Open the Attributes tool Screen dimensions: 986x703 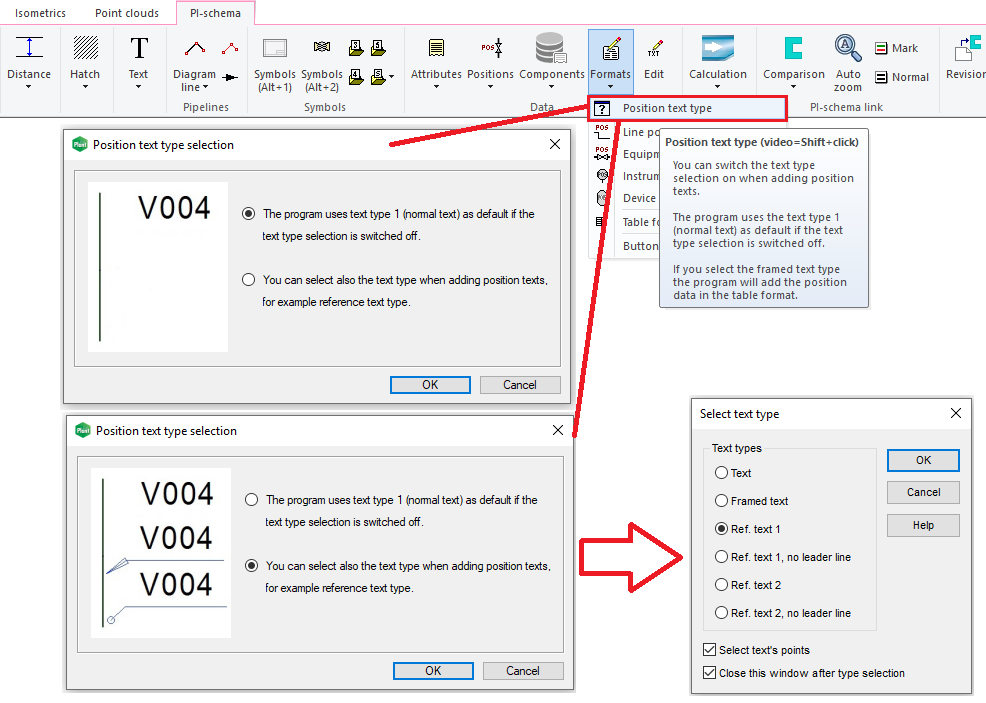[436, 48]
